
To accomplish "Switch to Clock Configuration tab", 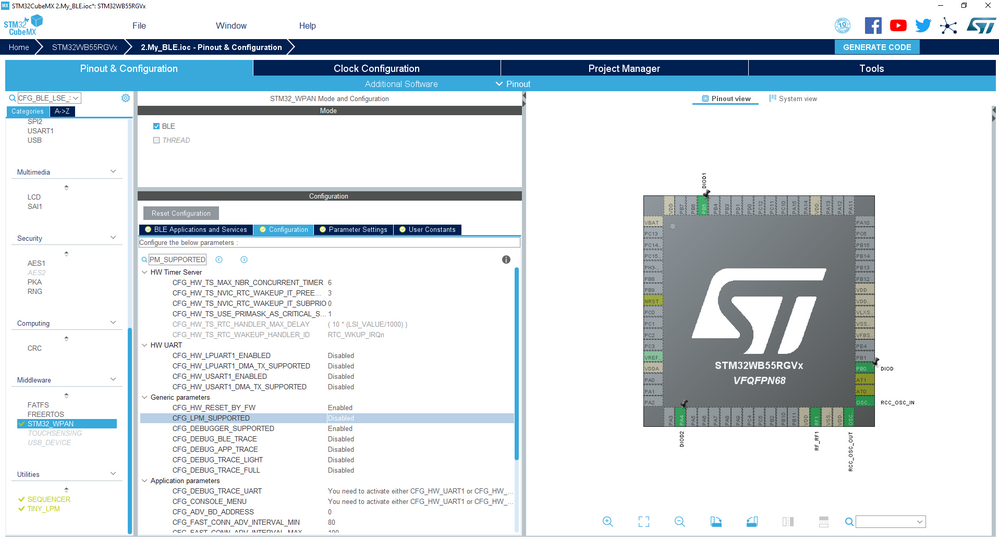I will [377, 68].
